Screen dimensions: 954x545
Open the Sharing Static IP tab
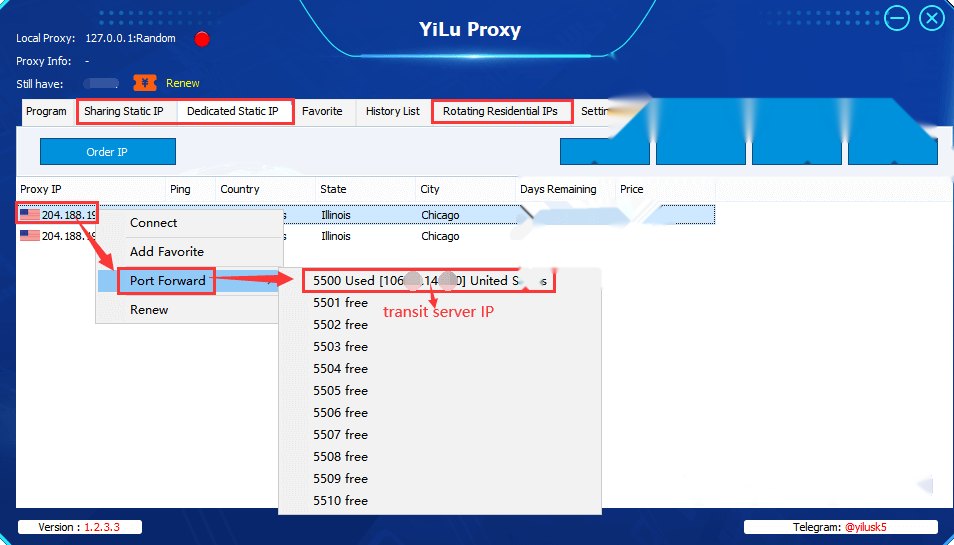pyautogui.click(x=124, y=111)
